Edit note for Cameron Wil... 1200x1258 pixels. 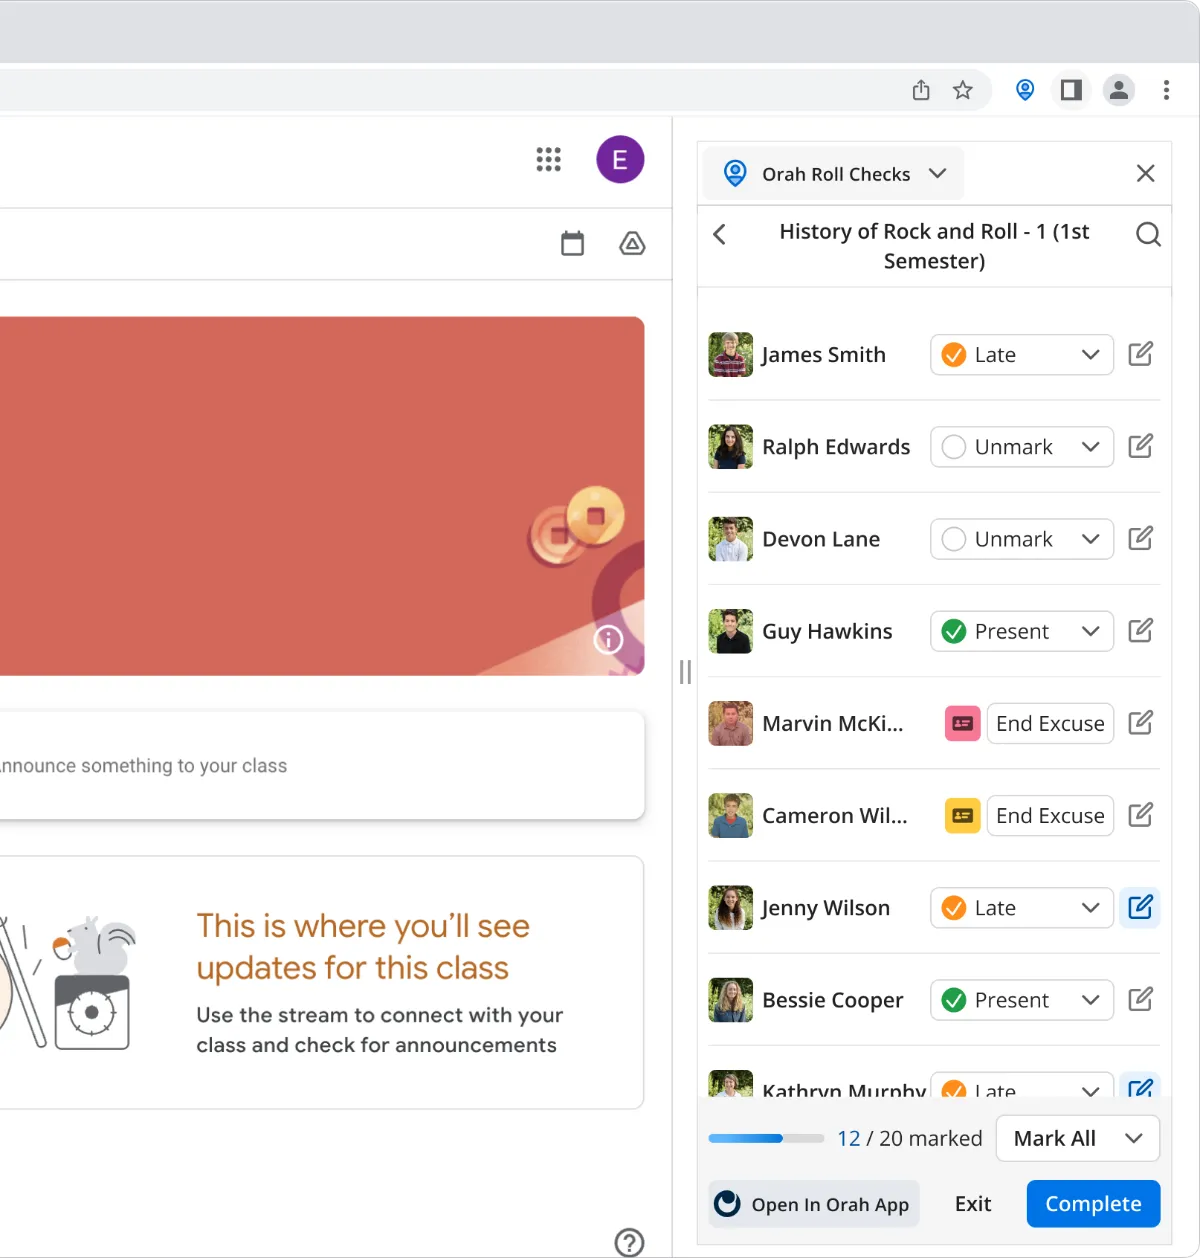(x=1140, y=815)
